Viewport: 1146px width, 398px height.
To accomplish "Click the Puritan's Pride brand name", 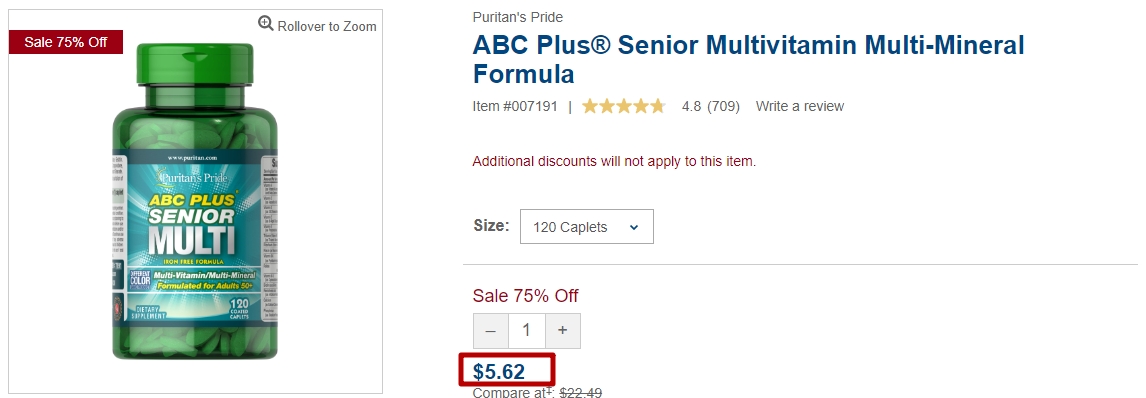I will [517, 18].
